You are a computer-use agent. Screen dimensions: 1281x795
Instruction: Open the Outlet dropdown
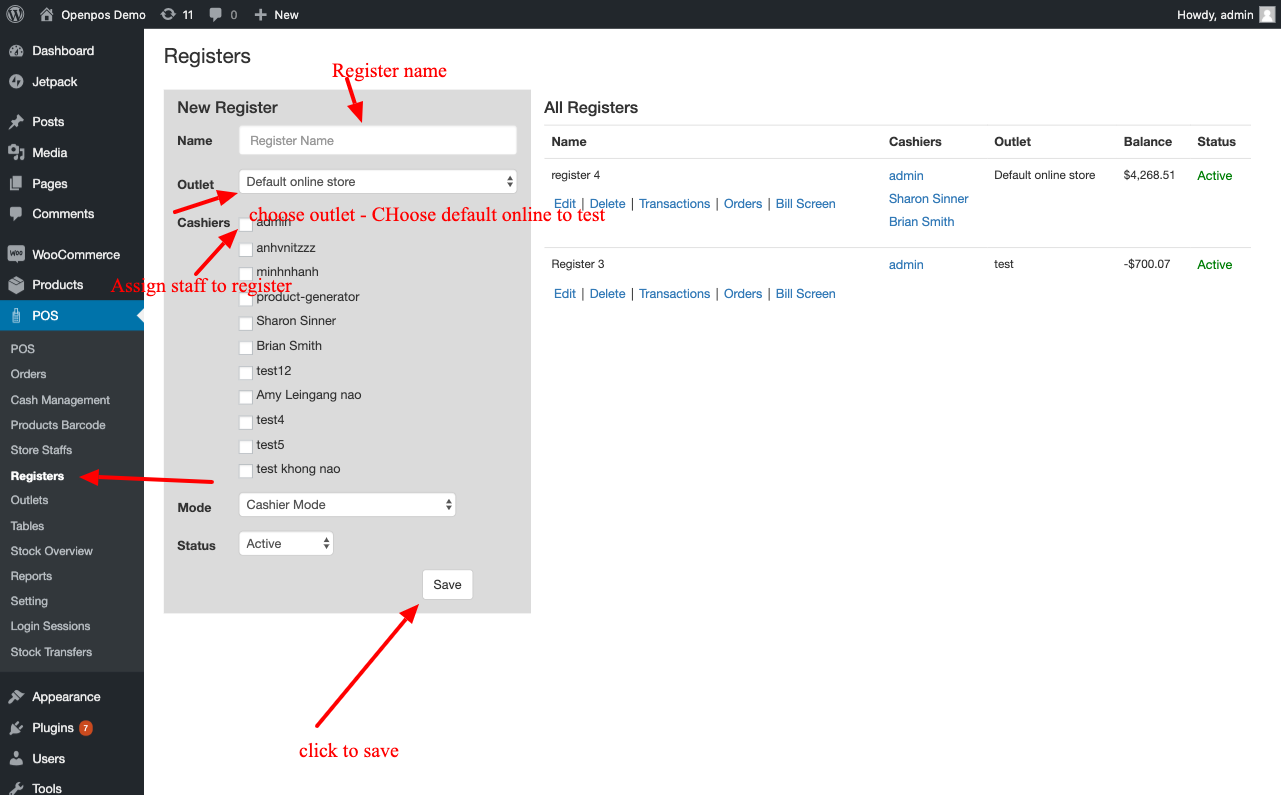[x=378, y=182]
